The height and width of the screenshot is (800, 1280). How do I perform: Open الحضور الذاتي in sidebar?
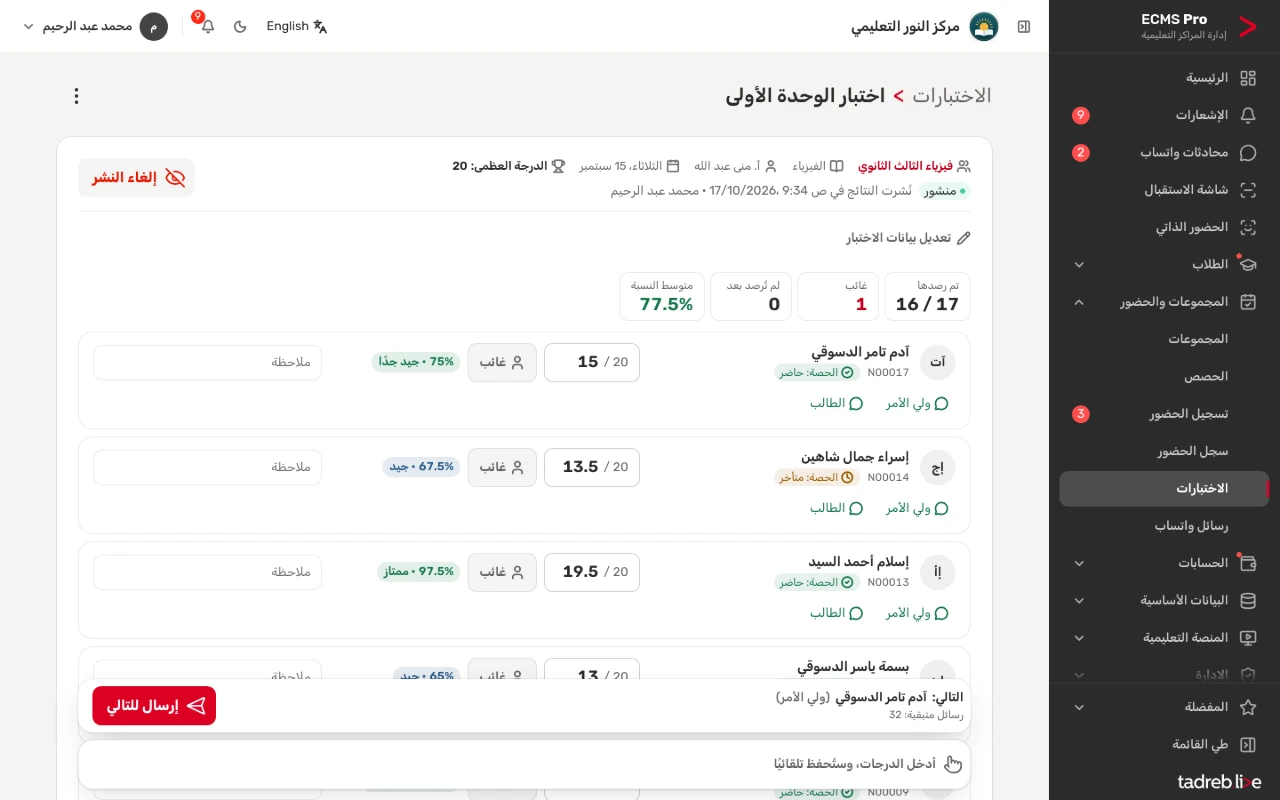[x=1164, y=227]
